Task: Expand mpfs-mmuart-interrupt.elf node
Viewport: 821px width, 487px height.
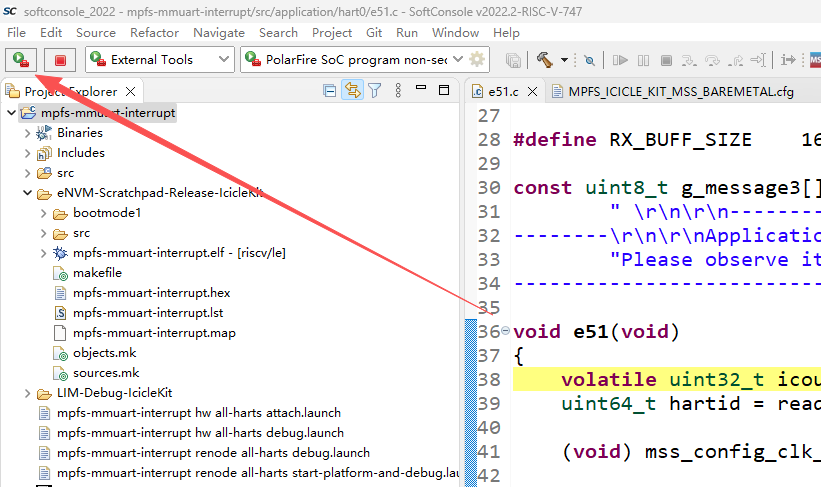Action: 43,253
